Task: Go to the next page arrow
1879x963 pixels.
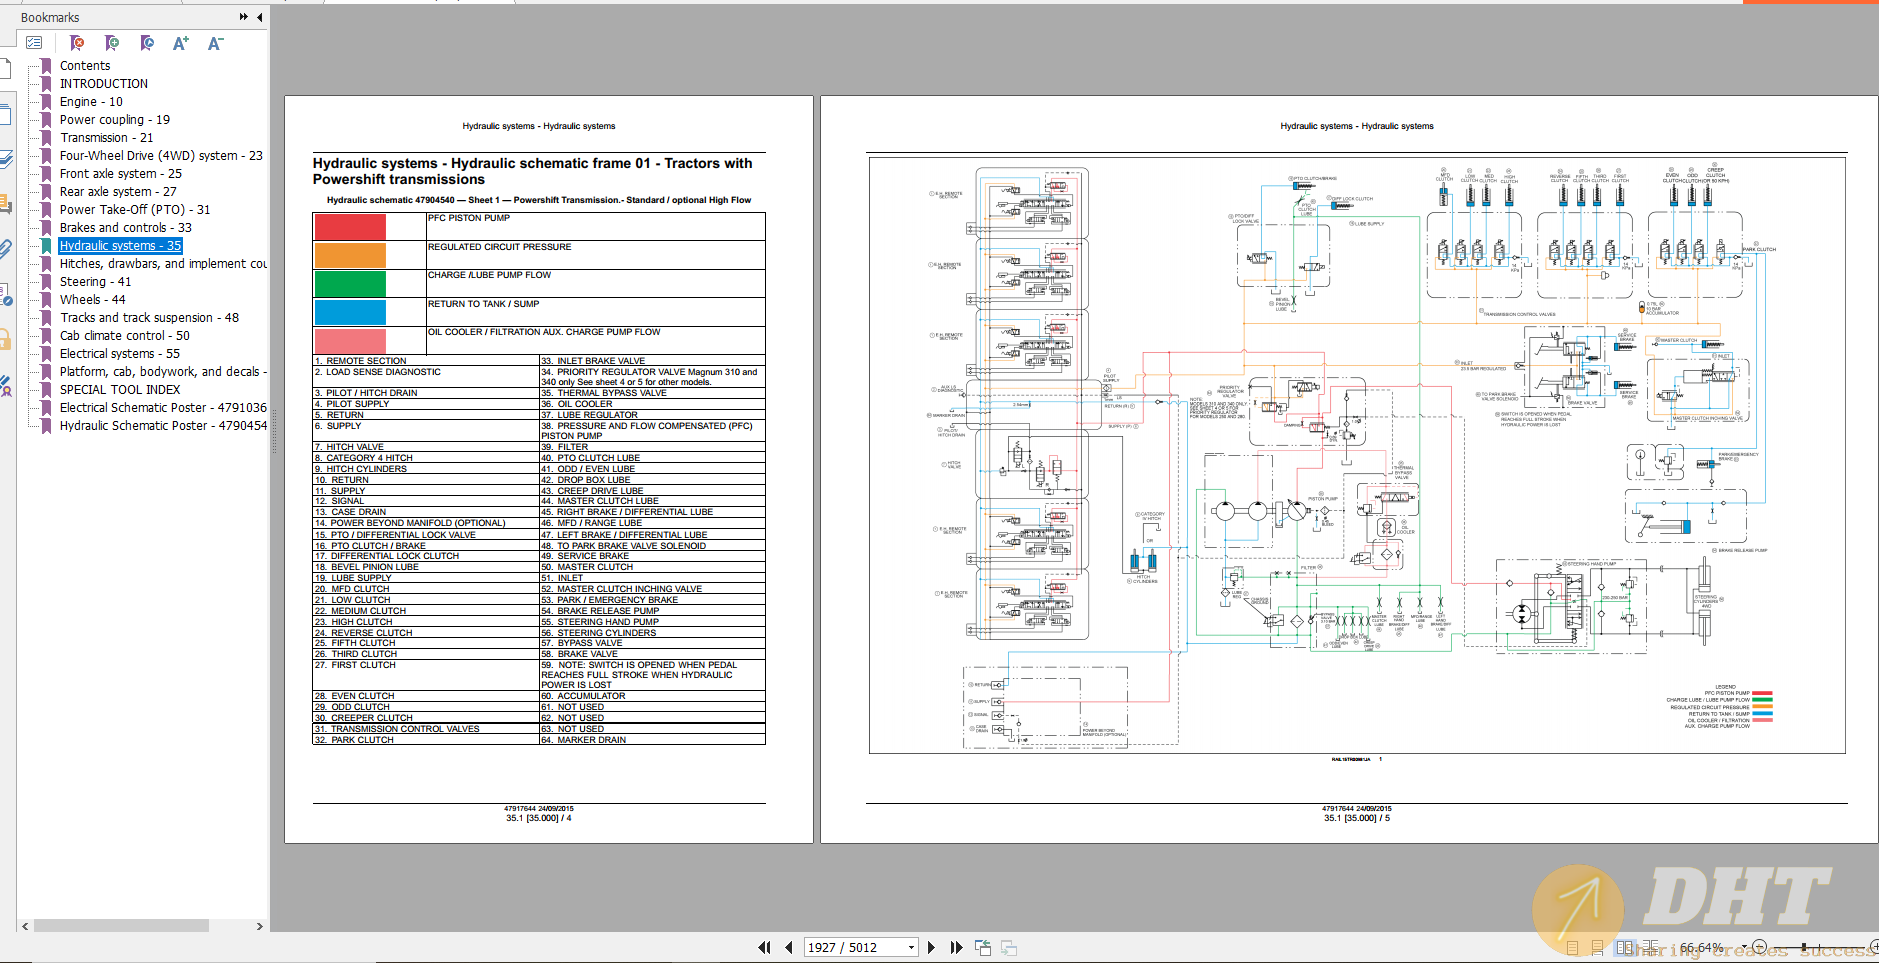Action: [931, 947]
